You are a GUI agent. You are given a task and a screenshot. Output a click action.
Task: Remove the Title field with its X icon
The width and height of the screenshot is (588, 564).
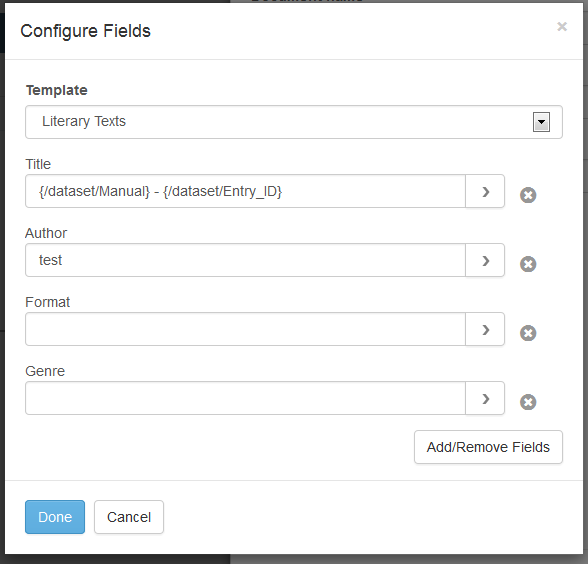(x=528, y=195)
